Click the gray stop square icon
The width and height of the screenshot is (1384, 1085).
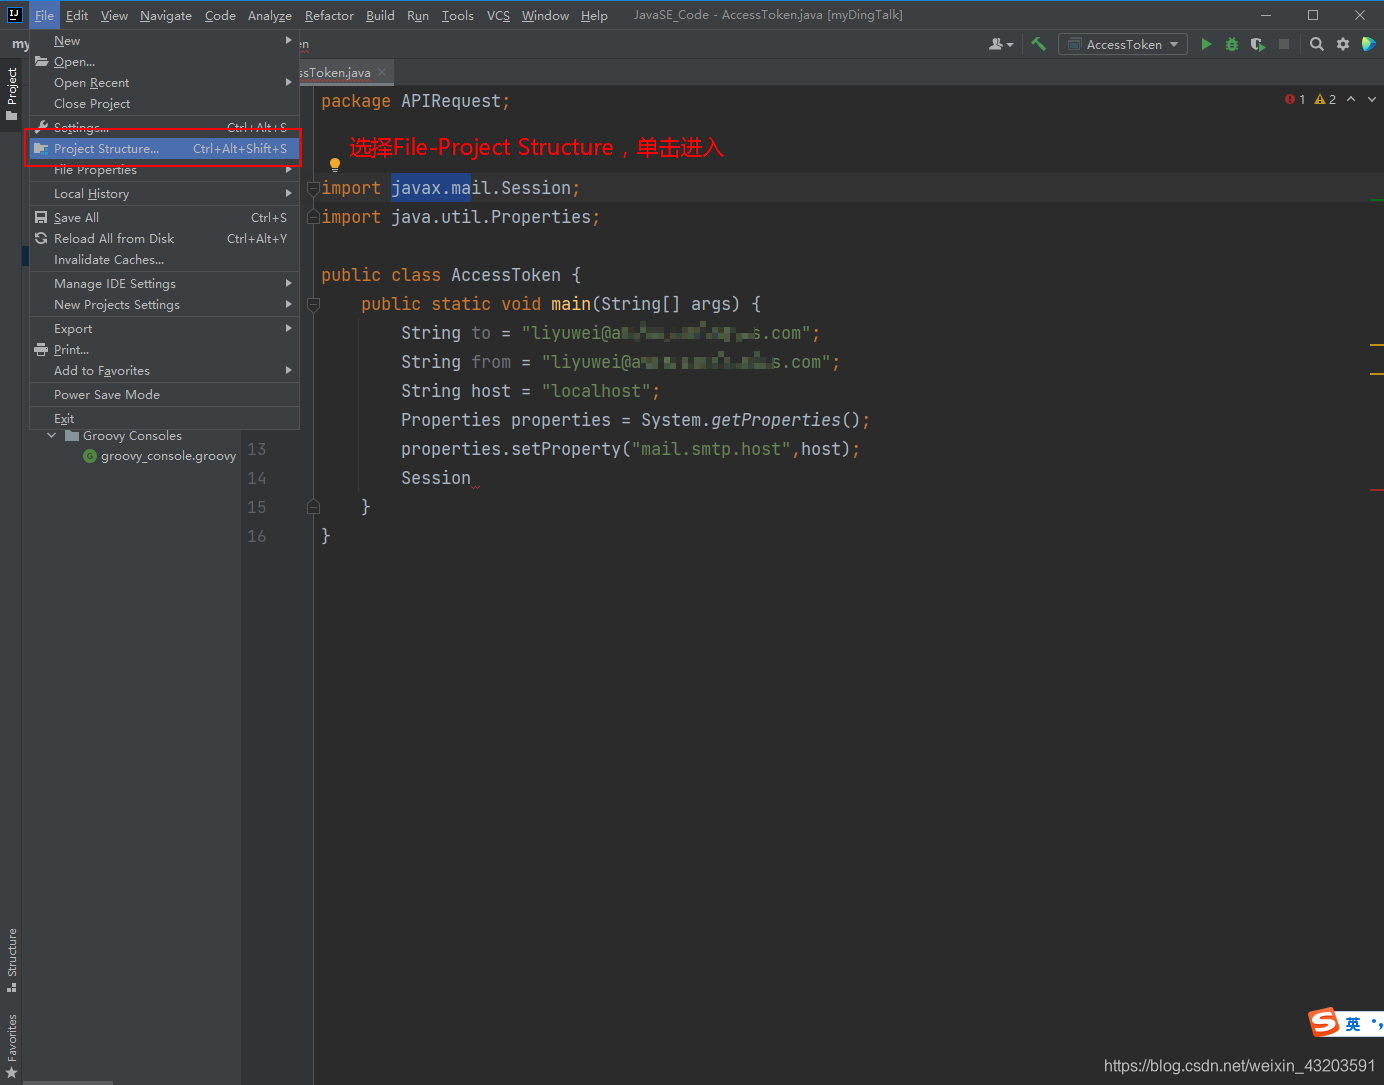point(1284,44)
